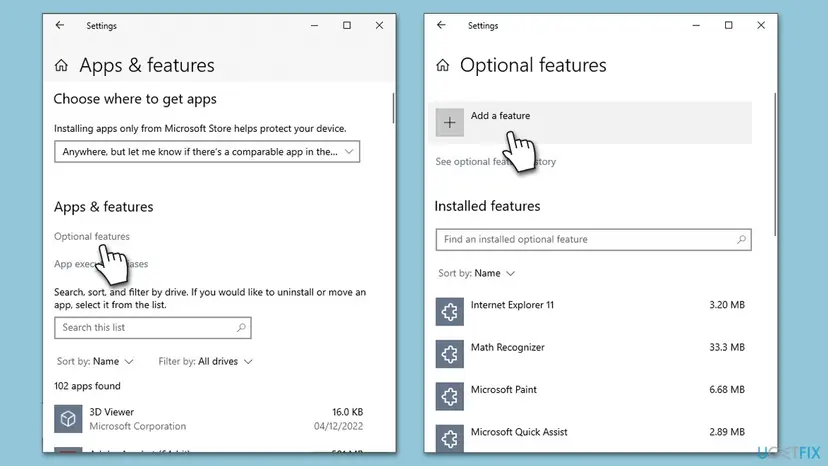Click the 04/12/2022 install date
This screenshot has height=466, width=828.
pos(338,426)
